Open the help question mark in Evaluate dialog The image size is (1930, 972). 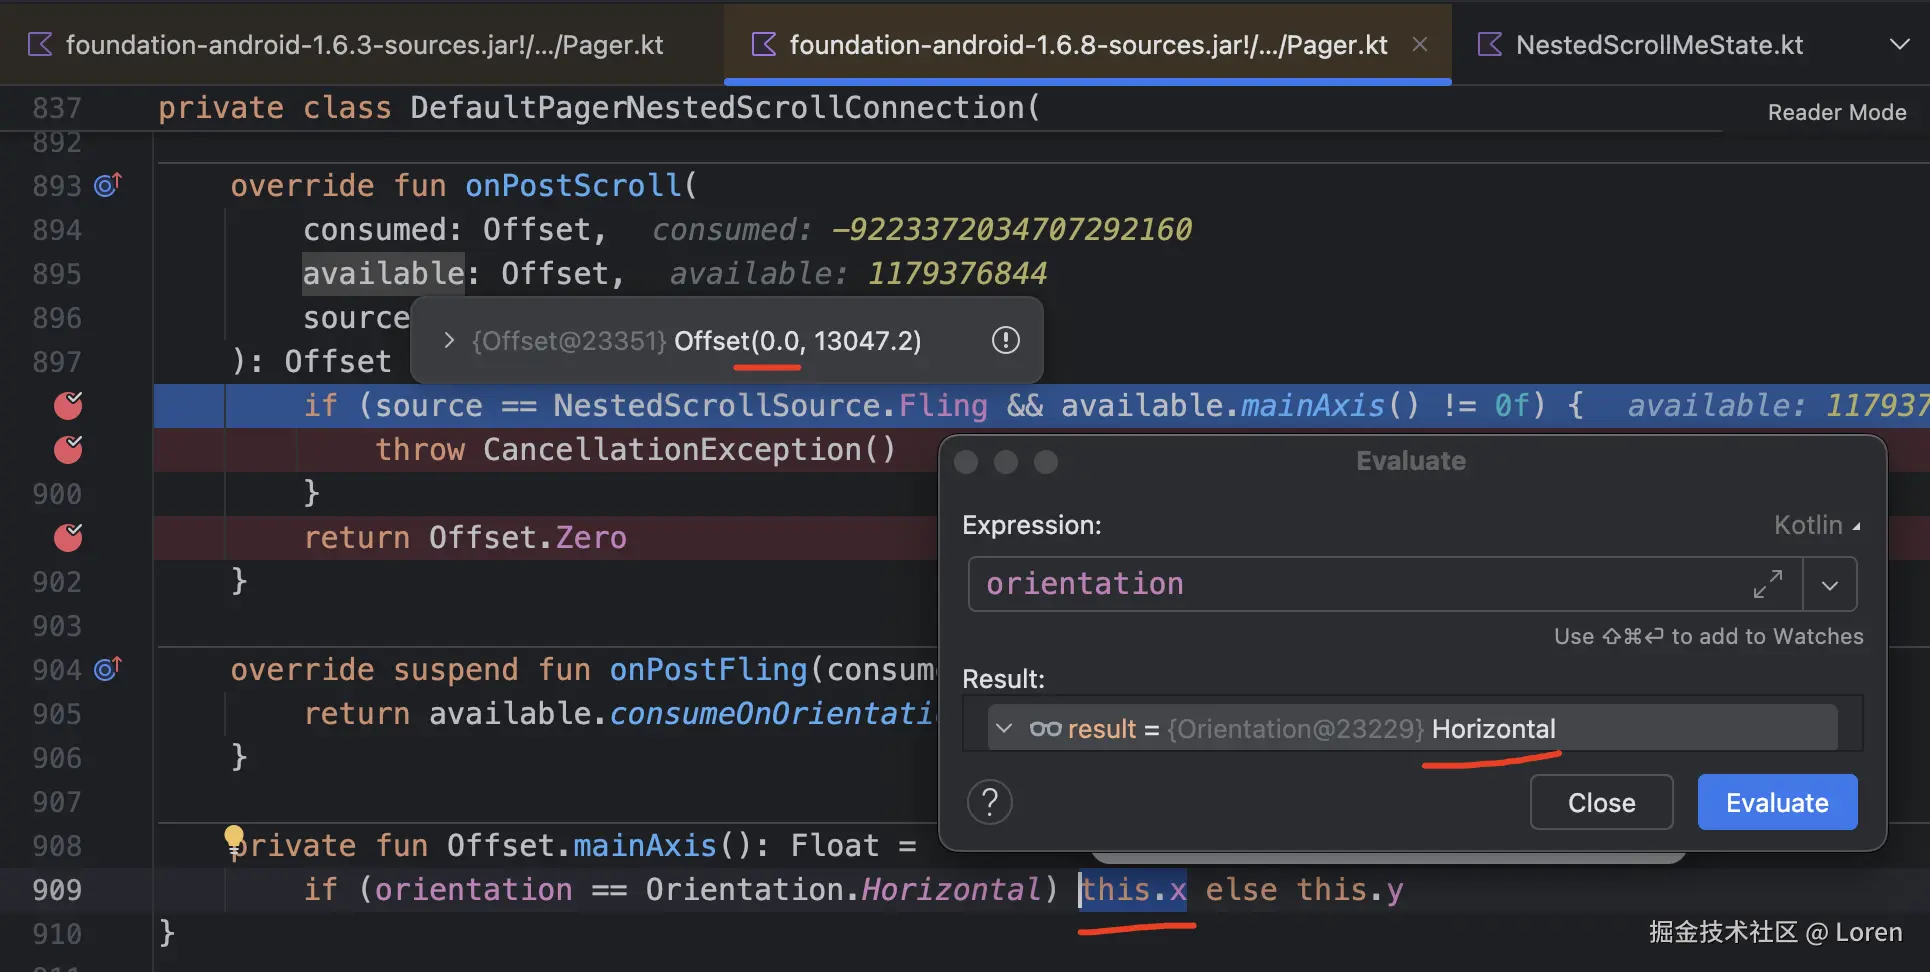989,802
